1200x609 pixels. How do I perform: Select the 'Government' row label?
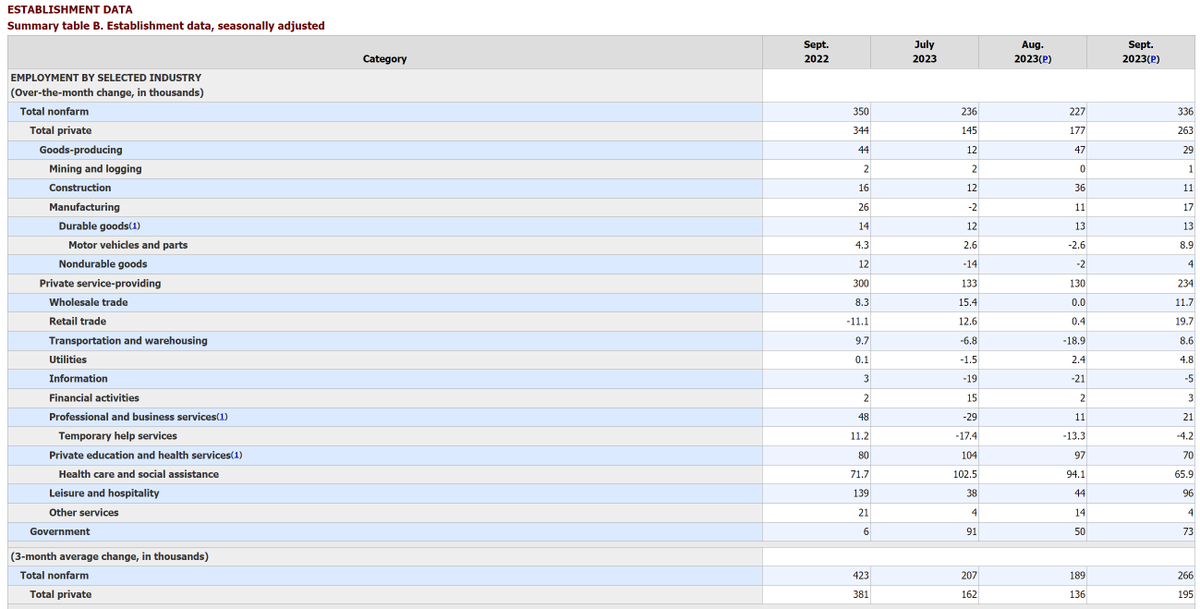60,532
